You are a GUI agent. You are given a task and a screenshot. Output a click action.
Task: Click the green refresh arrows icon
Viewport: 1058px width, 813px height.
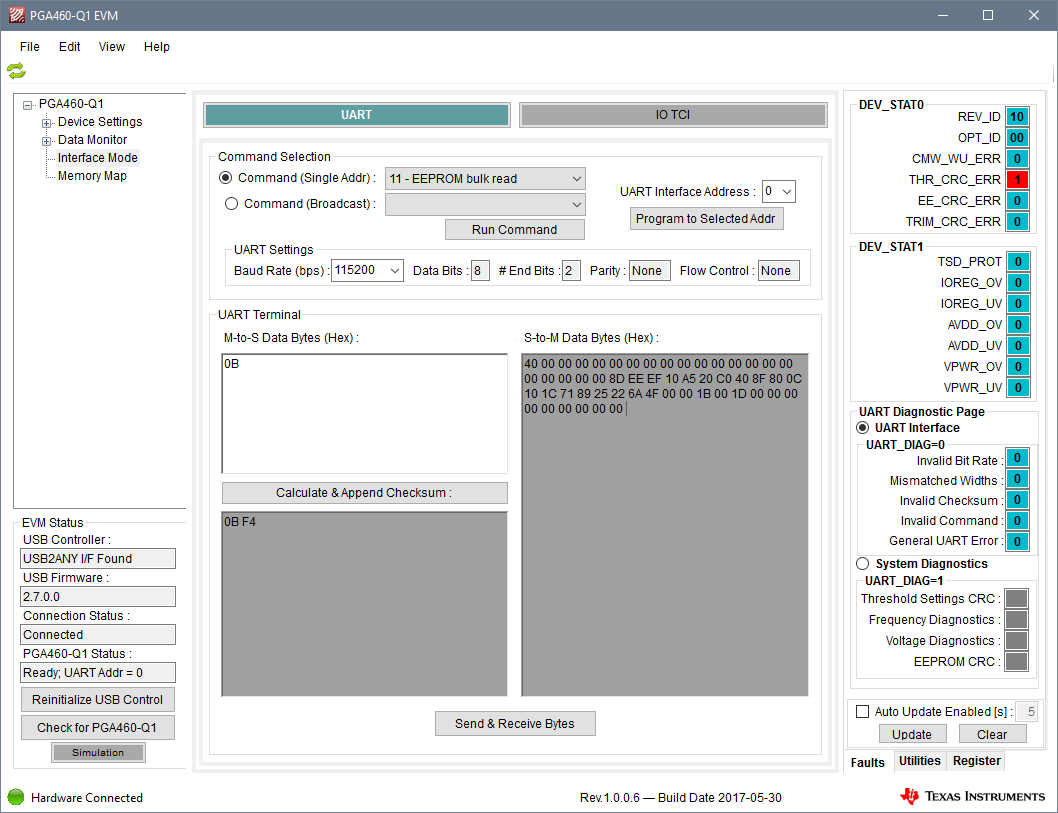pos(16,70)
